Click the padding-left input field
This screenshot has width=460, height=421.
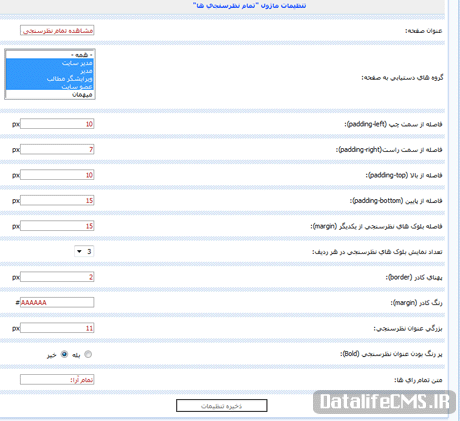[x=57, y=124]
